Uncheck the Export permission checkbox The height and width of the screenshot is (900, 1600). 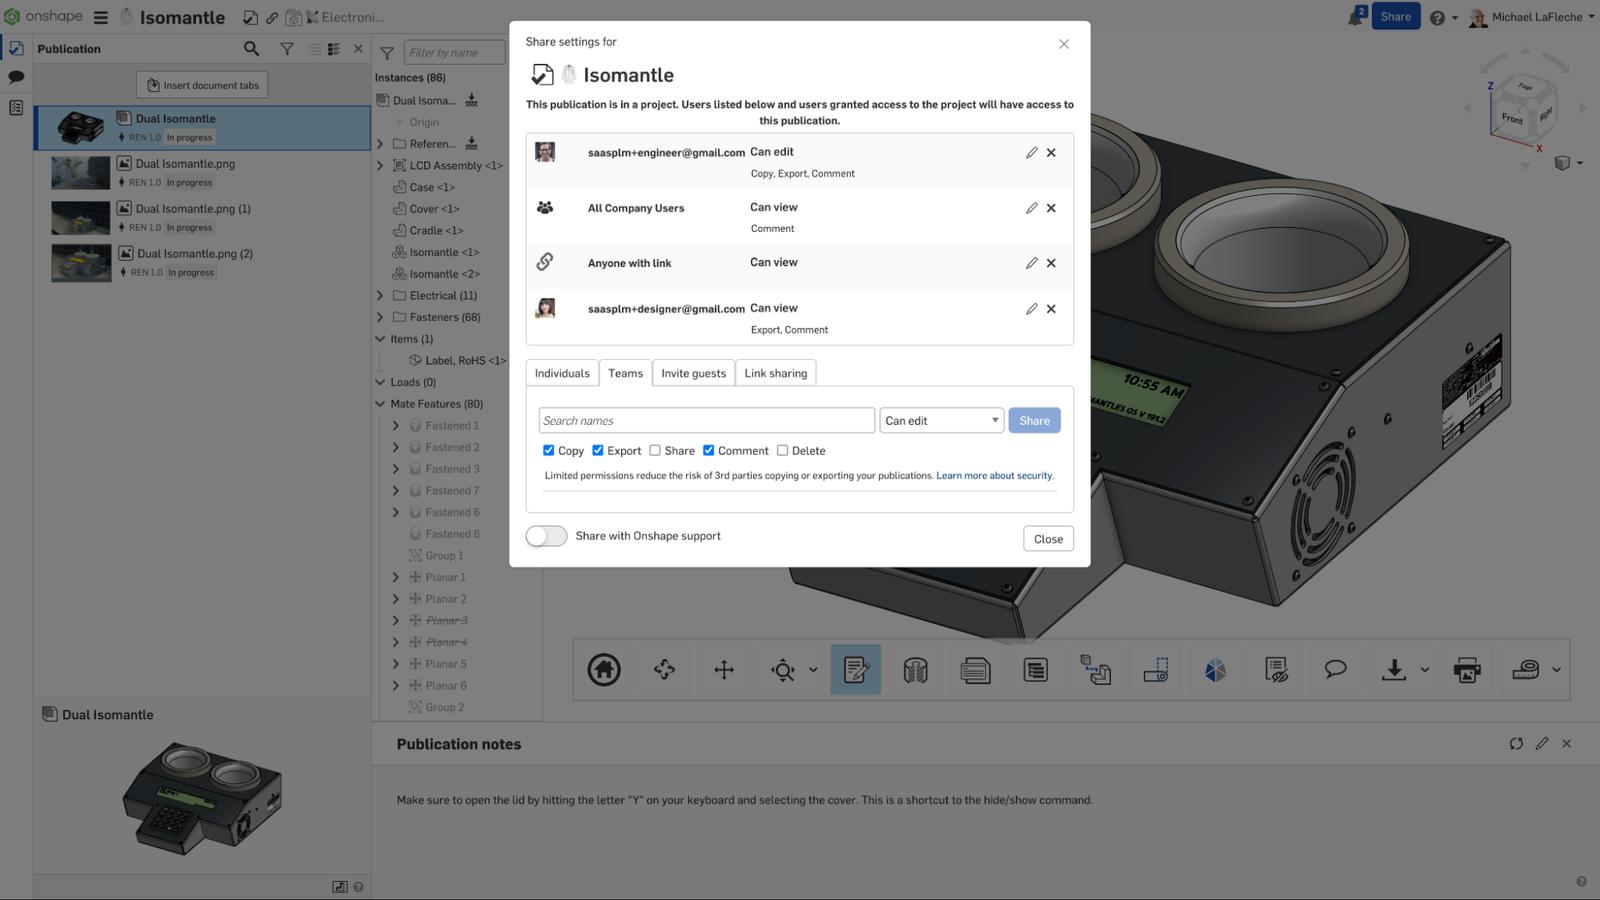tap(598, 450)
